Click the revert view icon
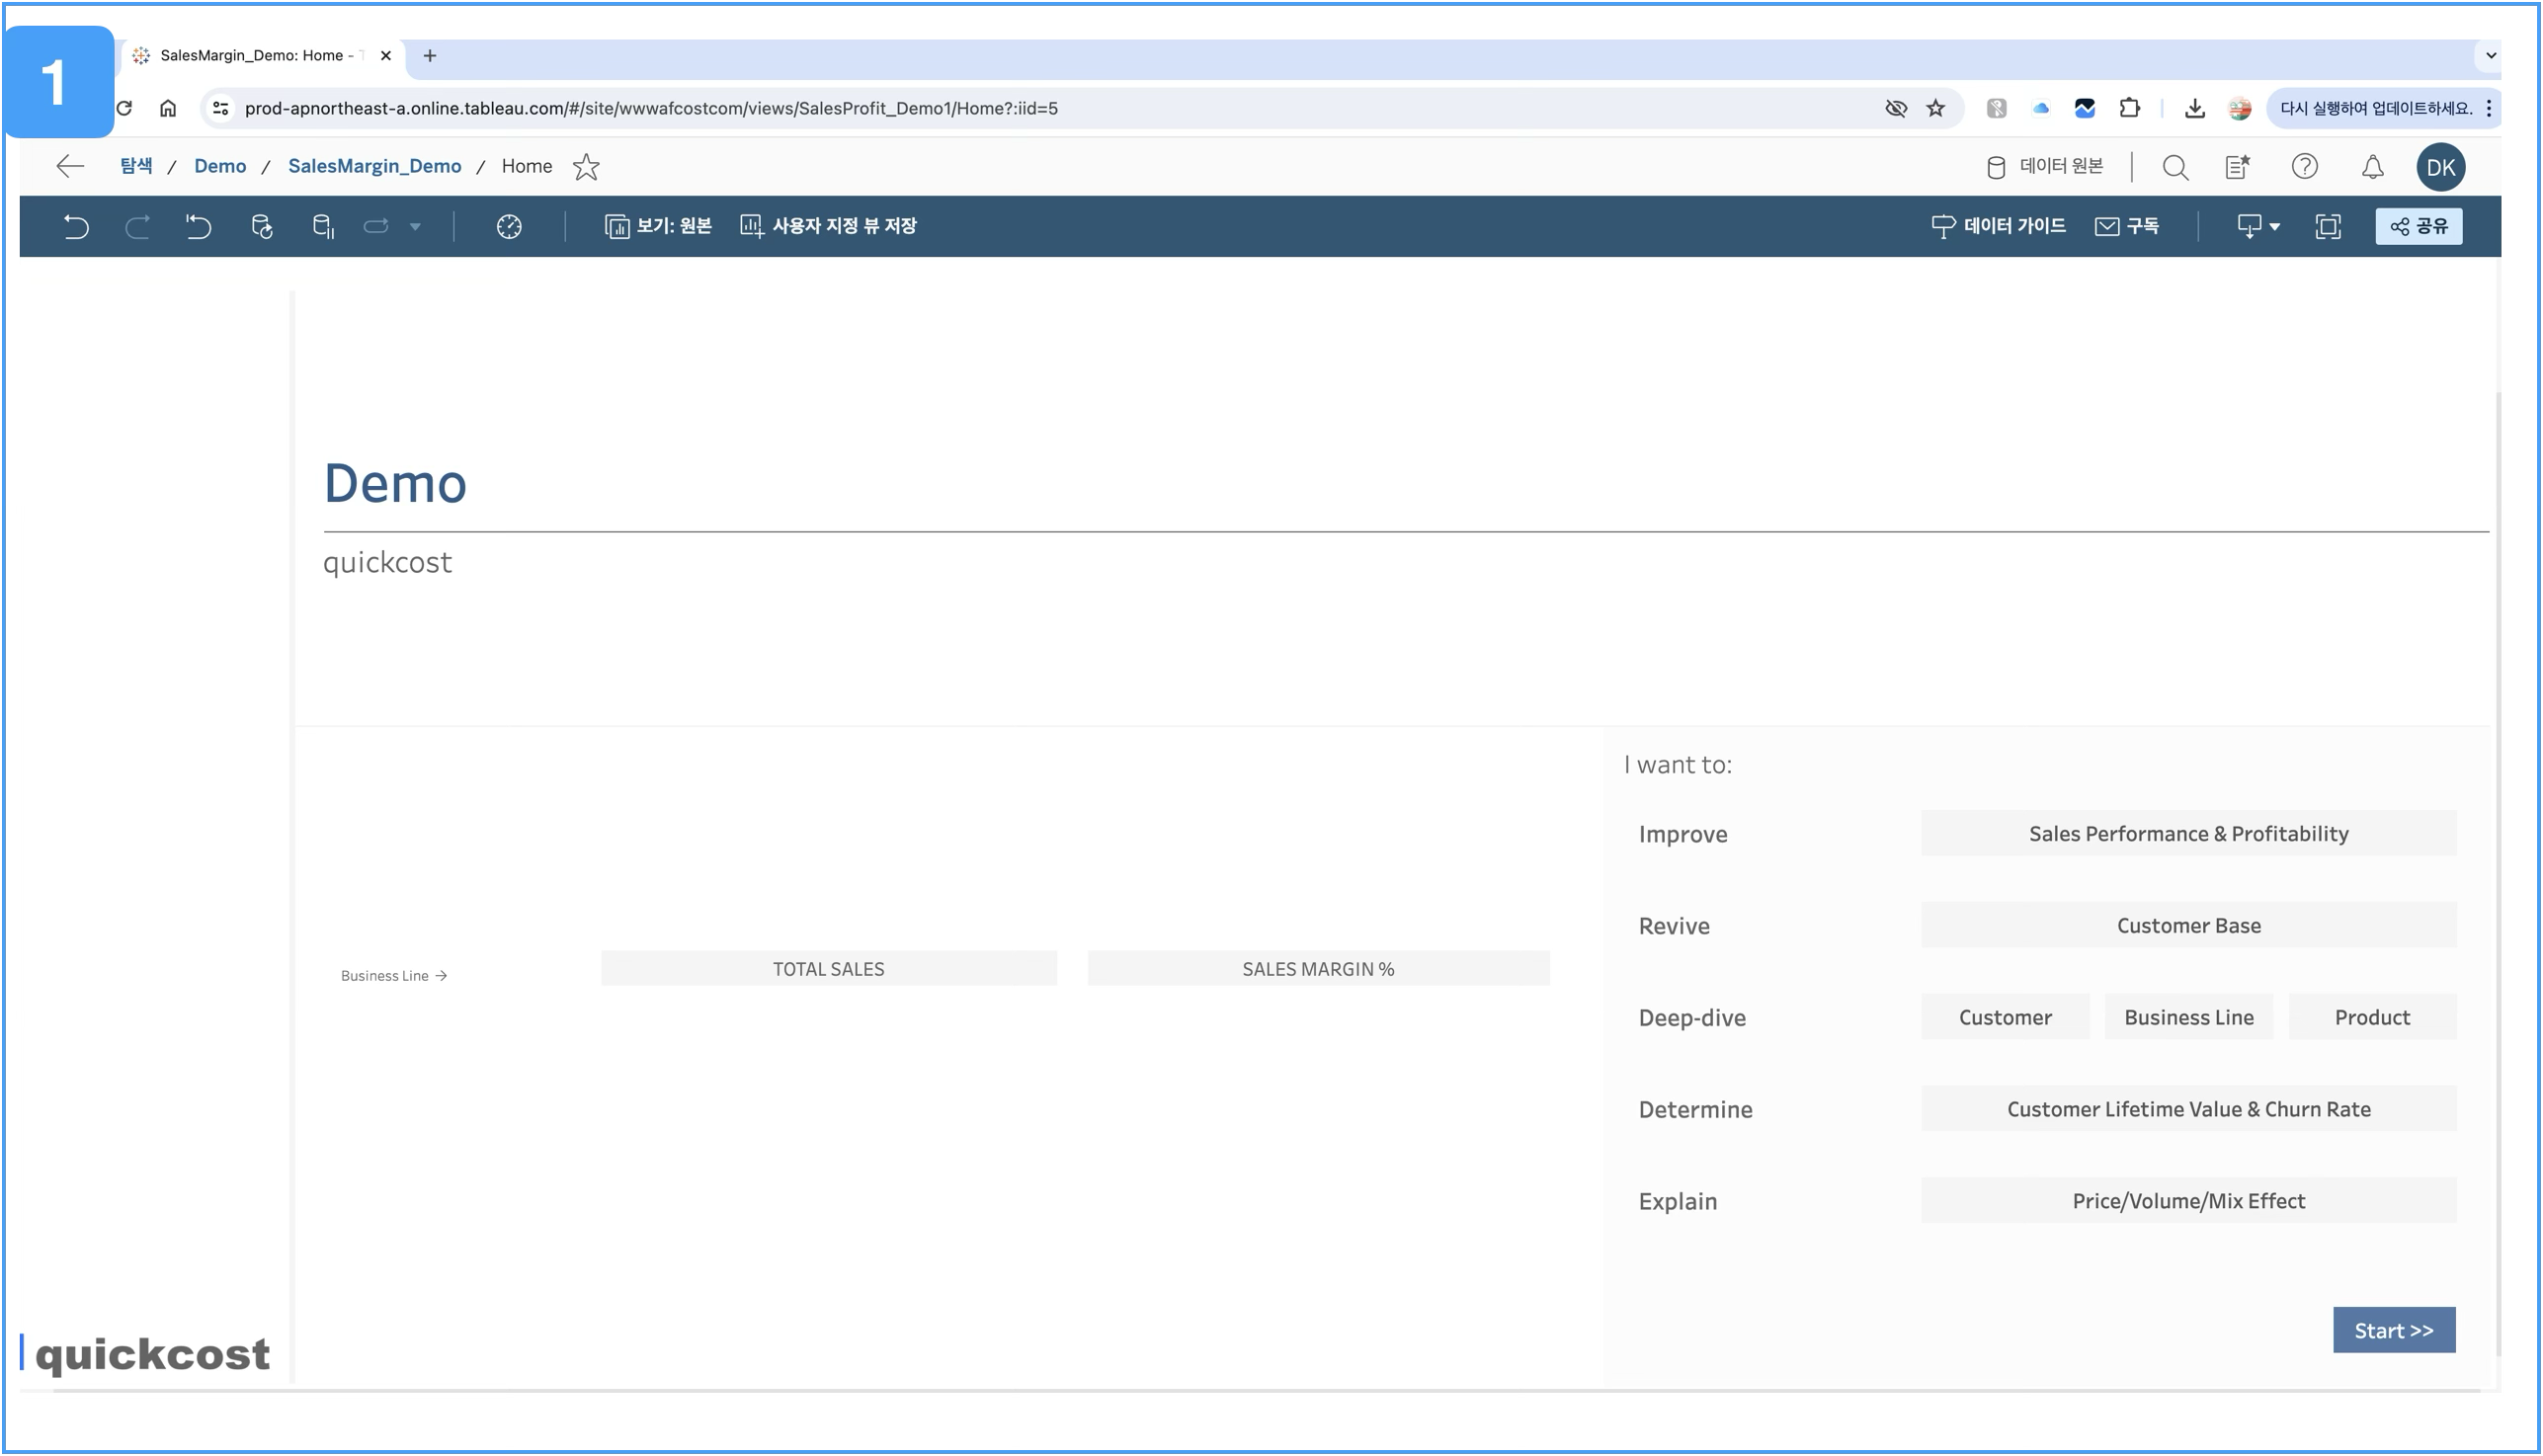Screen dimensions: 2543x1456 pyautogui.click(x=199, y=227)
